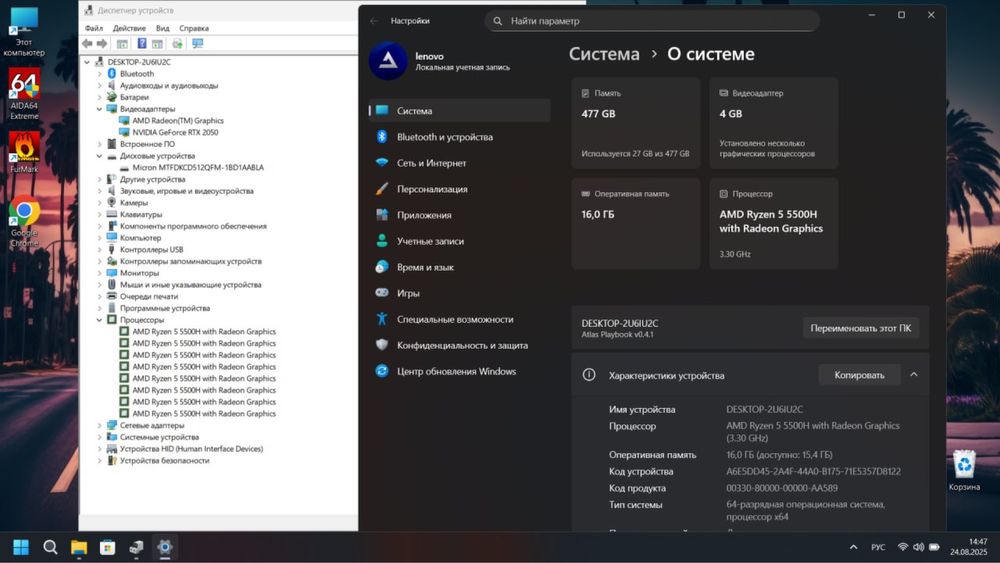Screen dimensions: 1000x563
Task: Click the Wi-Fi icon in system tray
Action: point(902,547)
